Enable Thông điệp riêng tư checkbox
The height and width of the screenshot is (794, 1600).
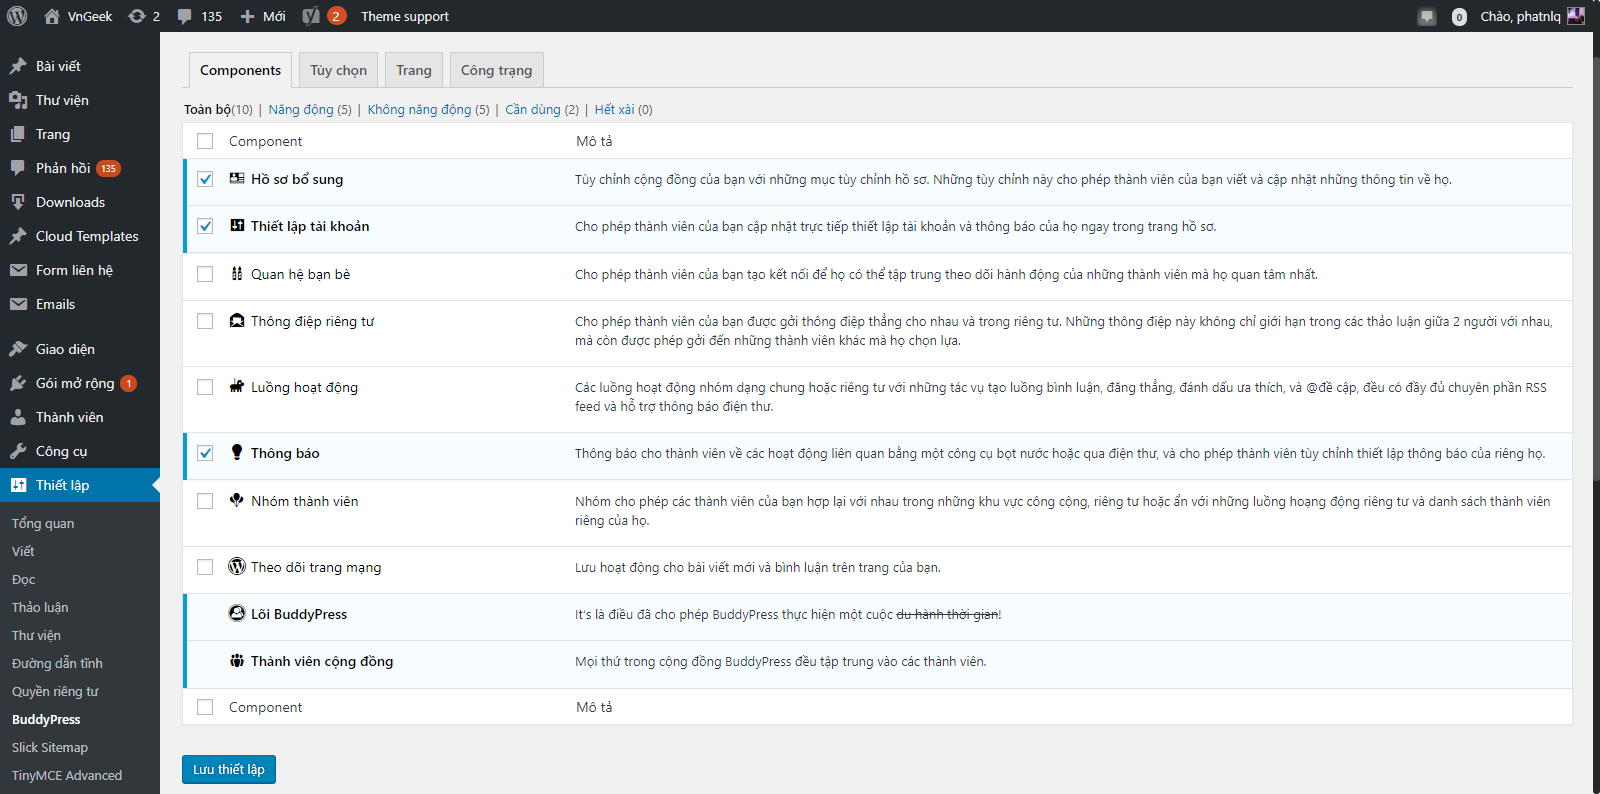[205, 321]
